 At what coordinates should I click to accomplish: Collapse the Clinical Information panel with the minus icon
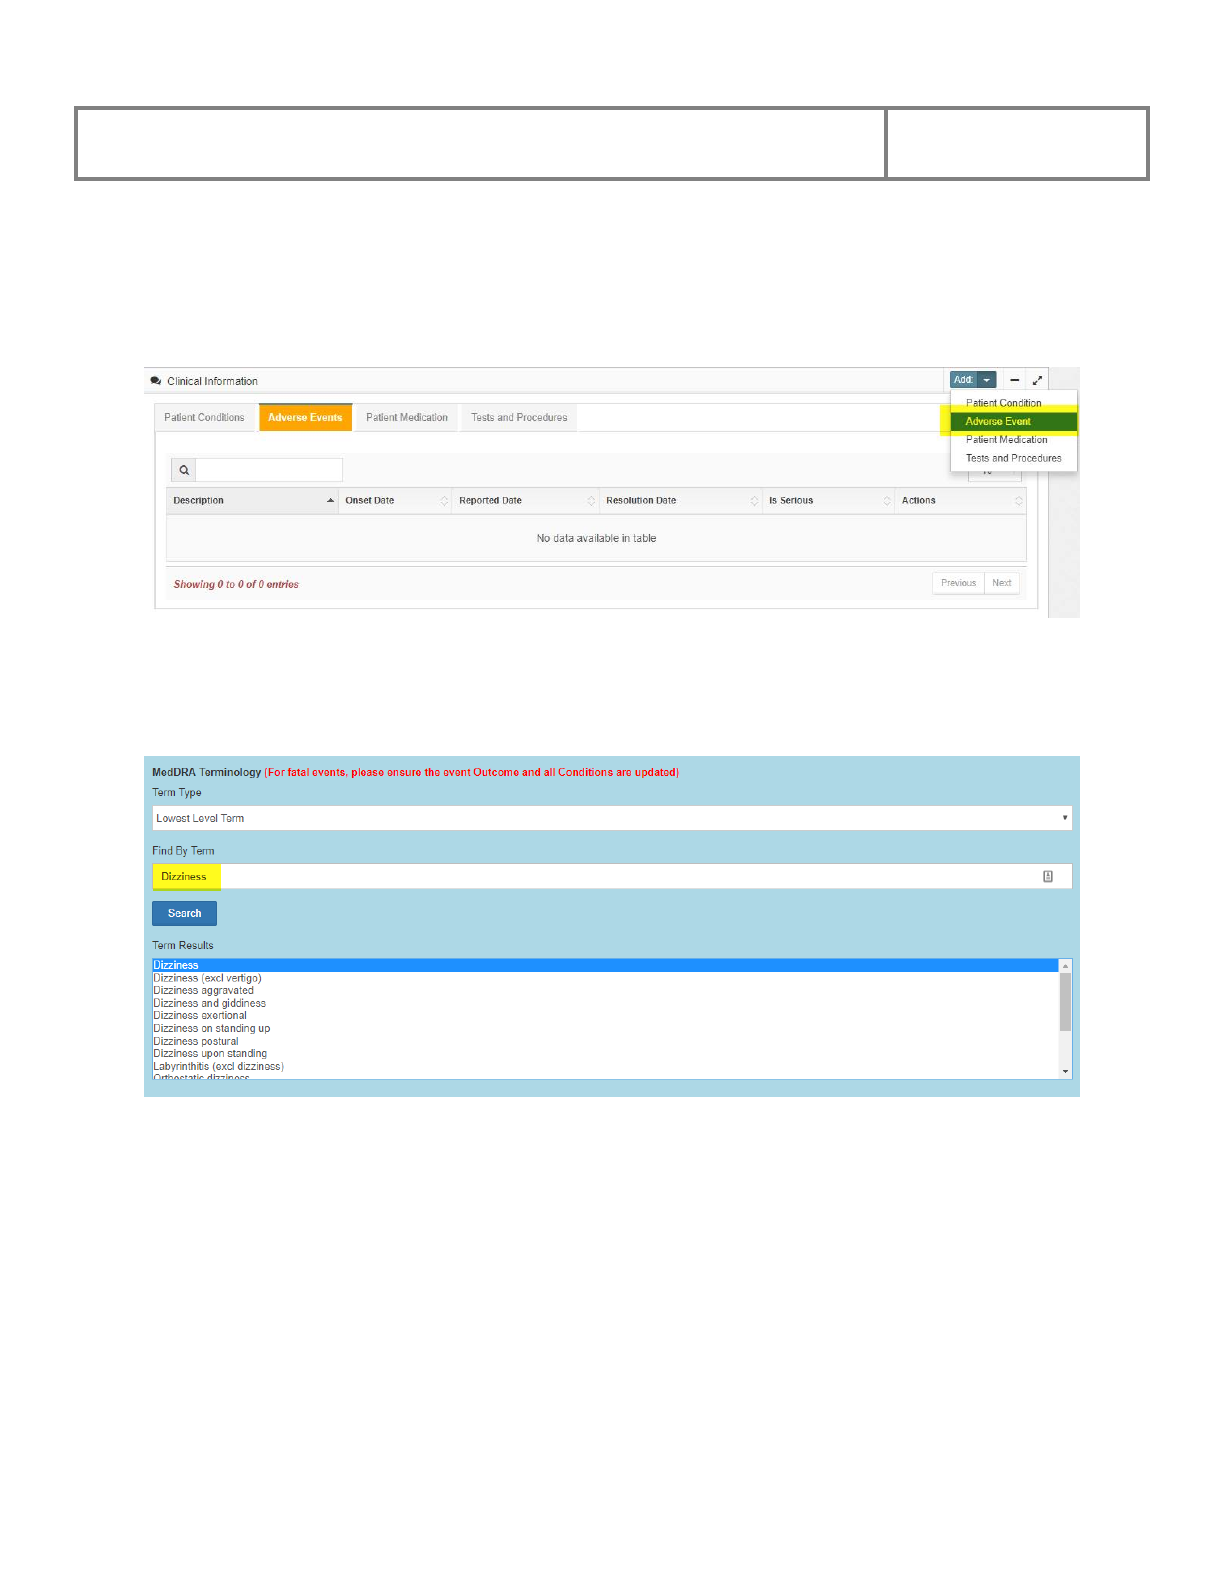tap(1014, 380)
